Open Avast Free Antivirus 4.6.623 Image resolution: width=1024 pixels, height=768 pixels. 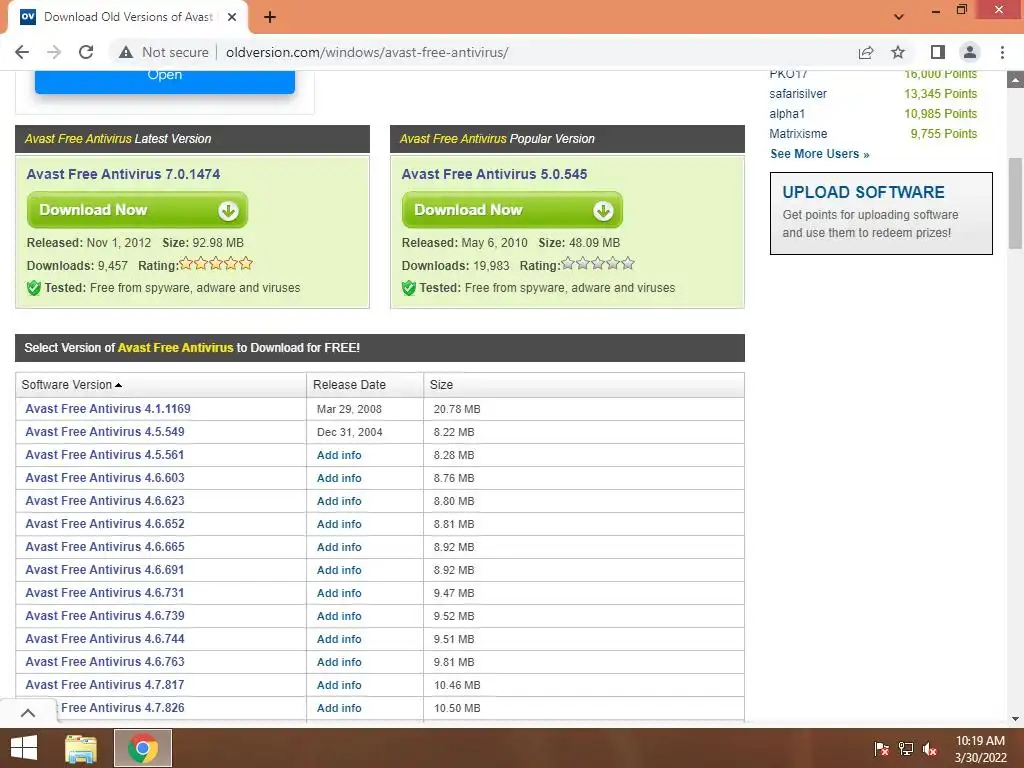point(104,501)
